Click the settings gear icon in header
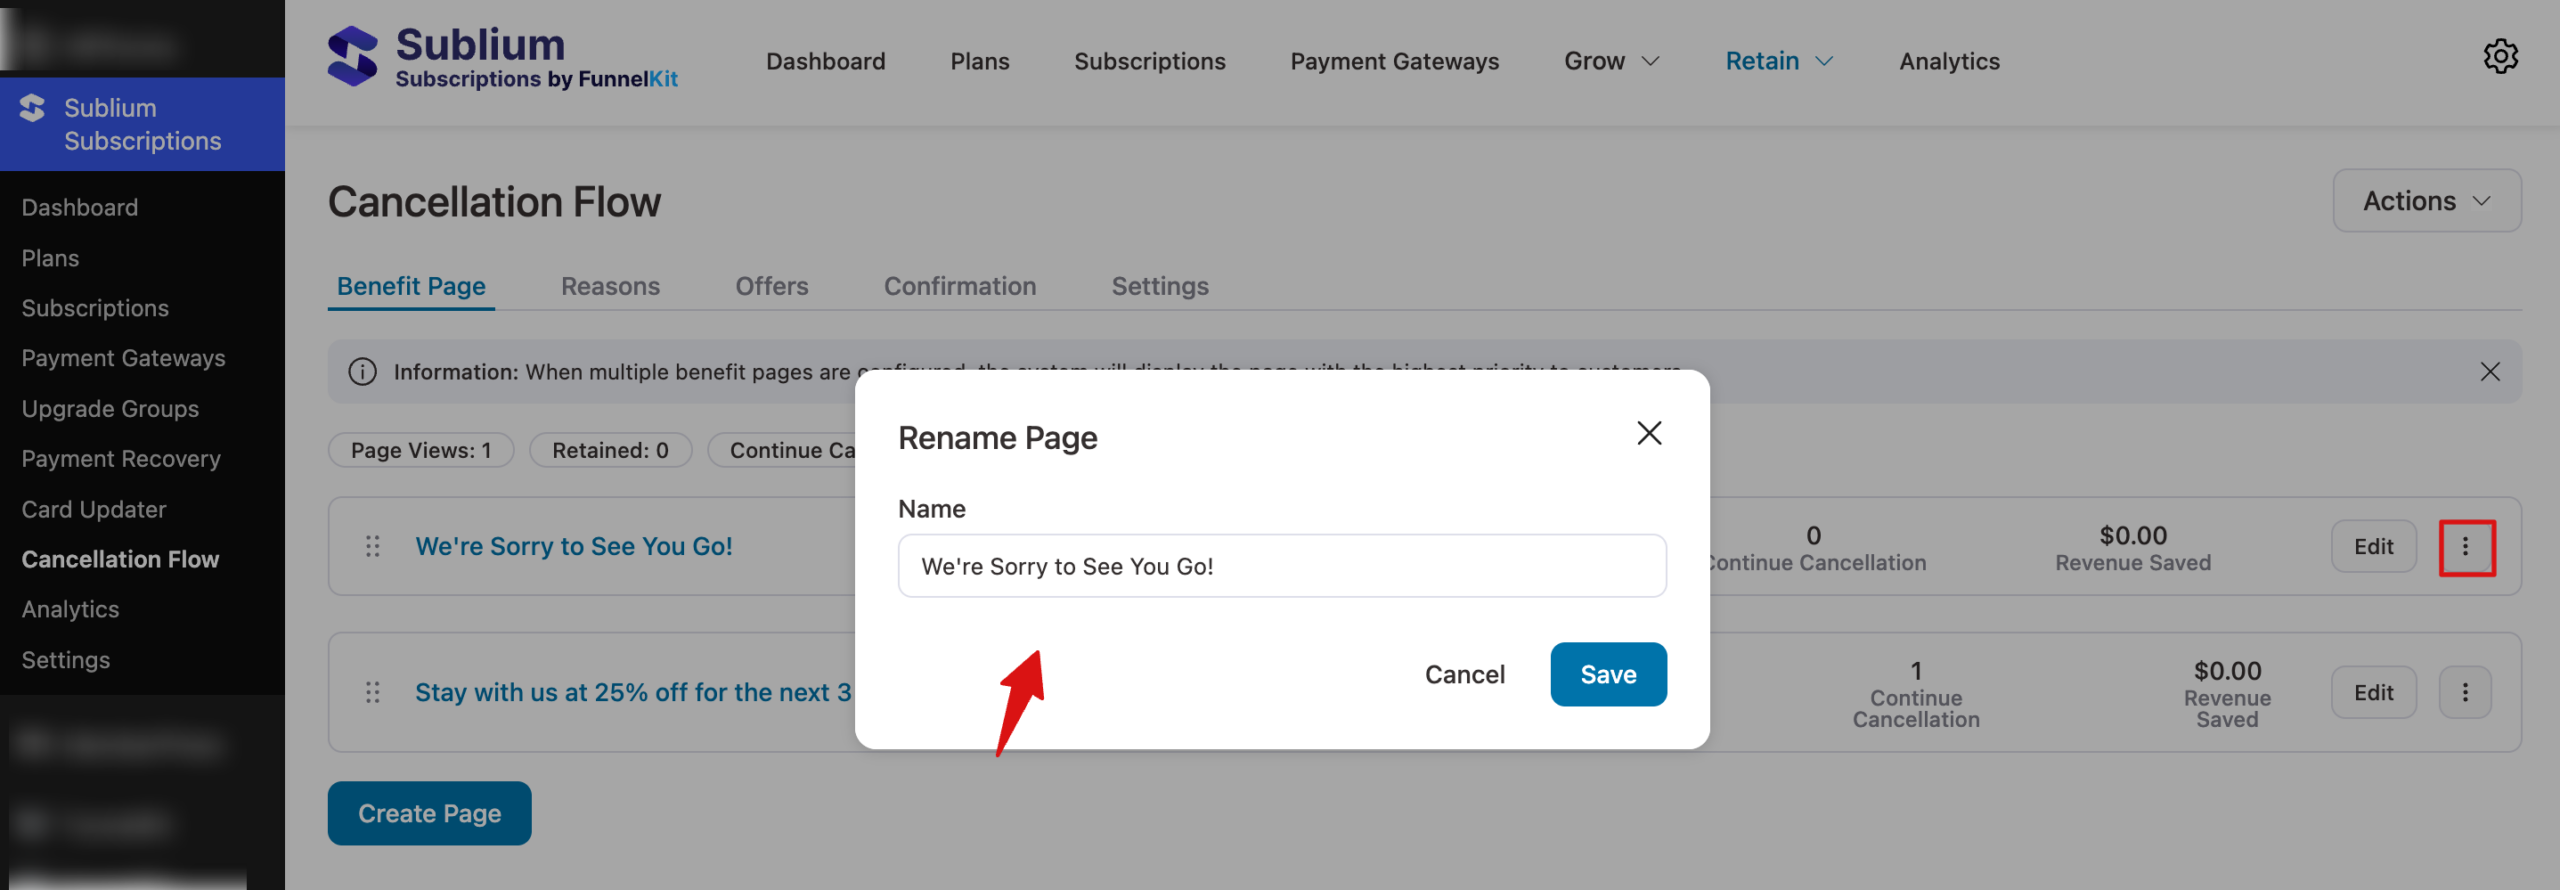Viewport: 2560px width, 890px height. (x=2500, y=57)
